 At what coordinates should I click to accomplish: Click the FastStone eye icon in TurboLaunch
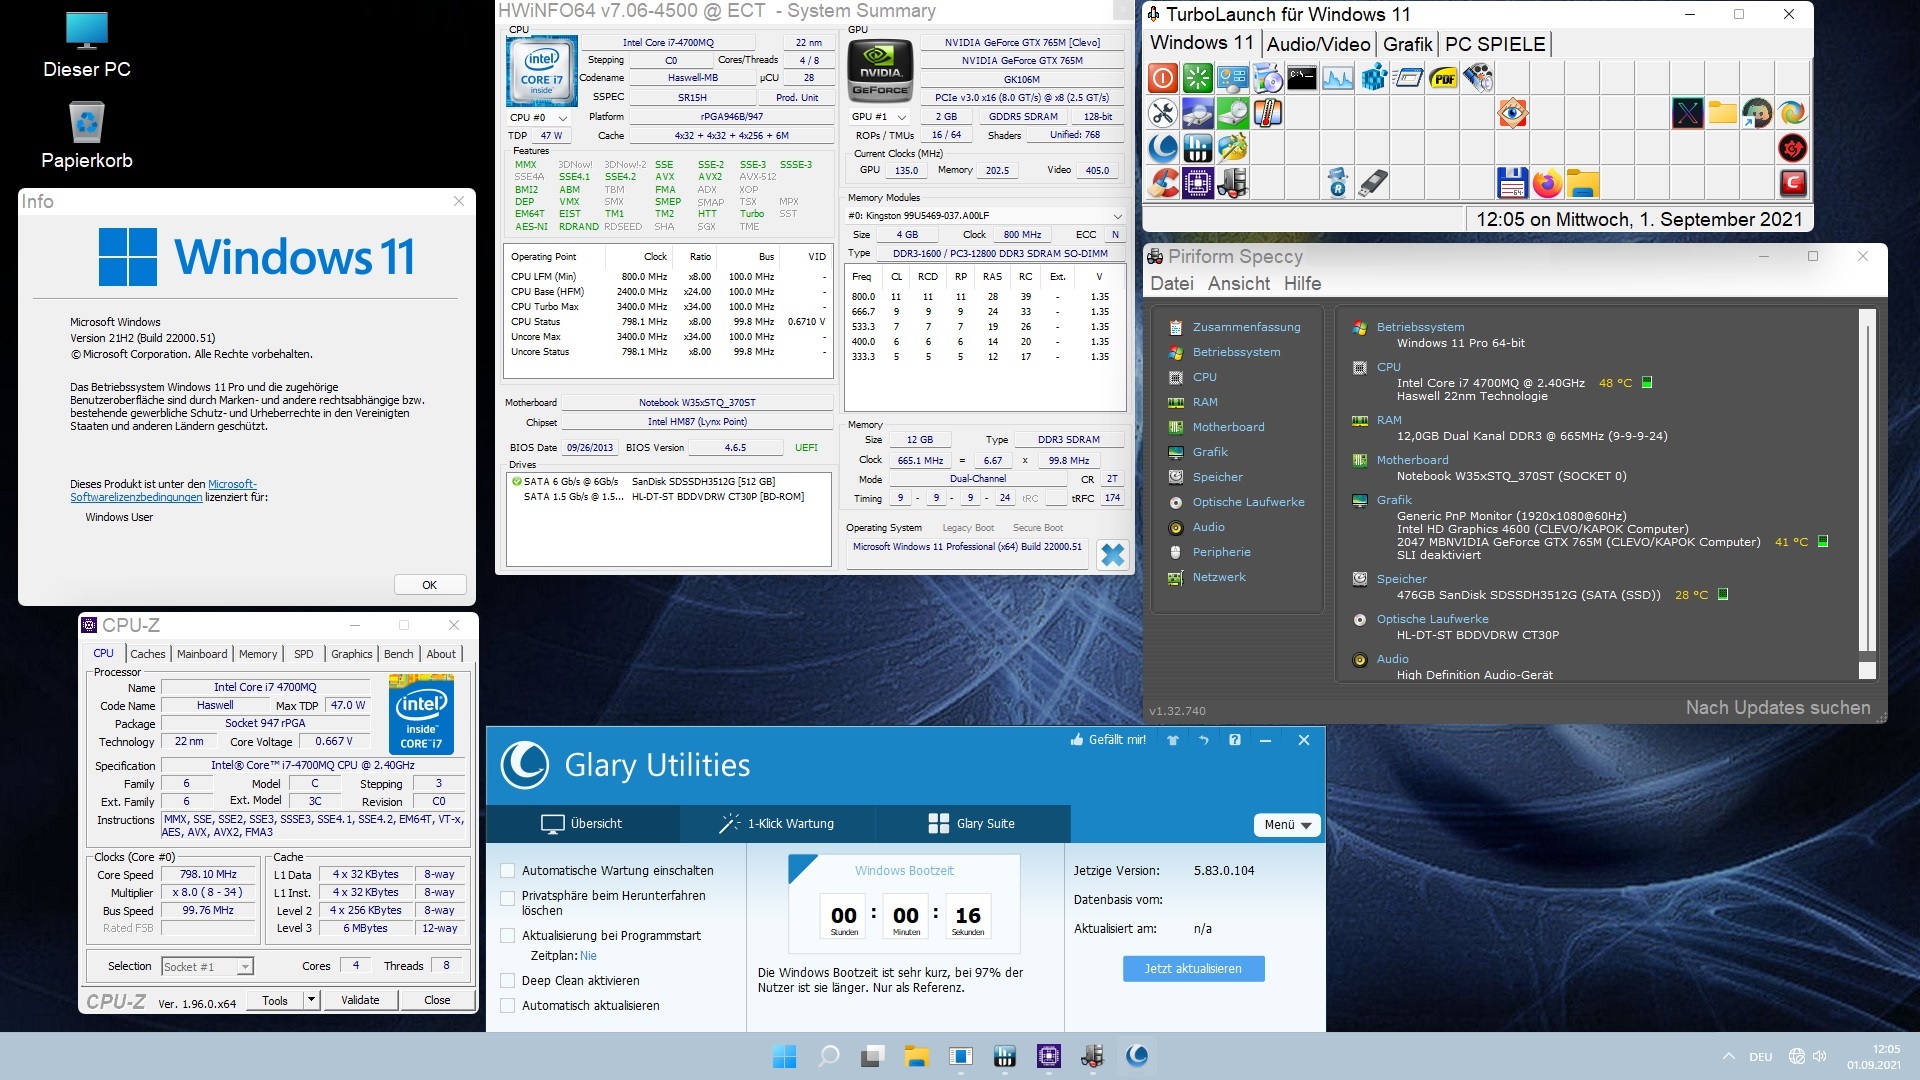1512,113
